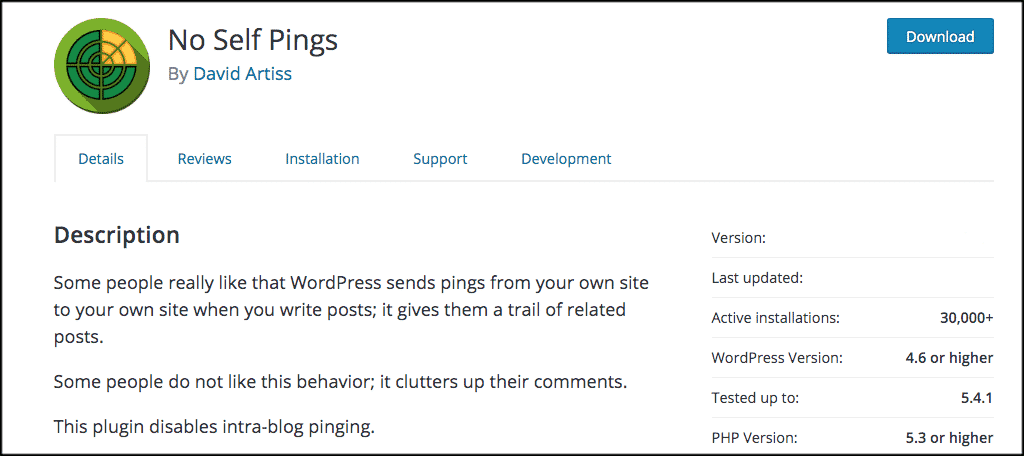The image size is (1024, 456).
Task: Download the No Self Pings plugin
Action: pyautogui.click(x=940, y=37)
